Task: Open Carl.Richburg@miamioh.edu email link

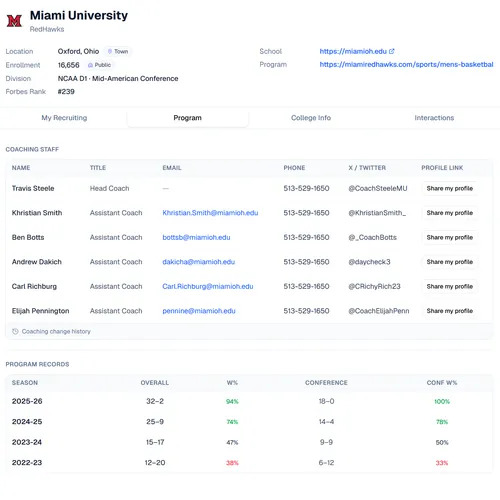Action: 208,286
